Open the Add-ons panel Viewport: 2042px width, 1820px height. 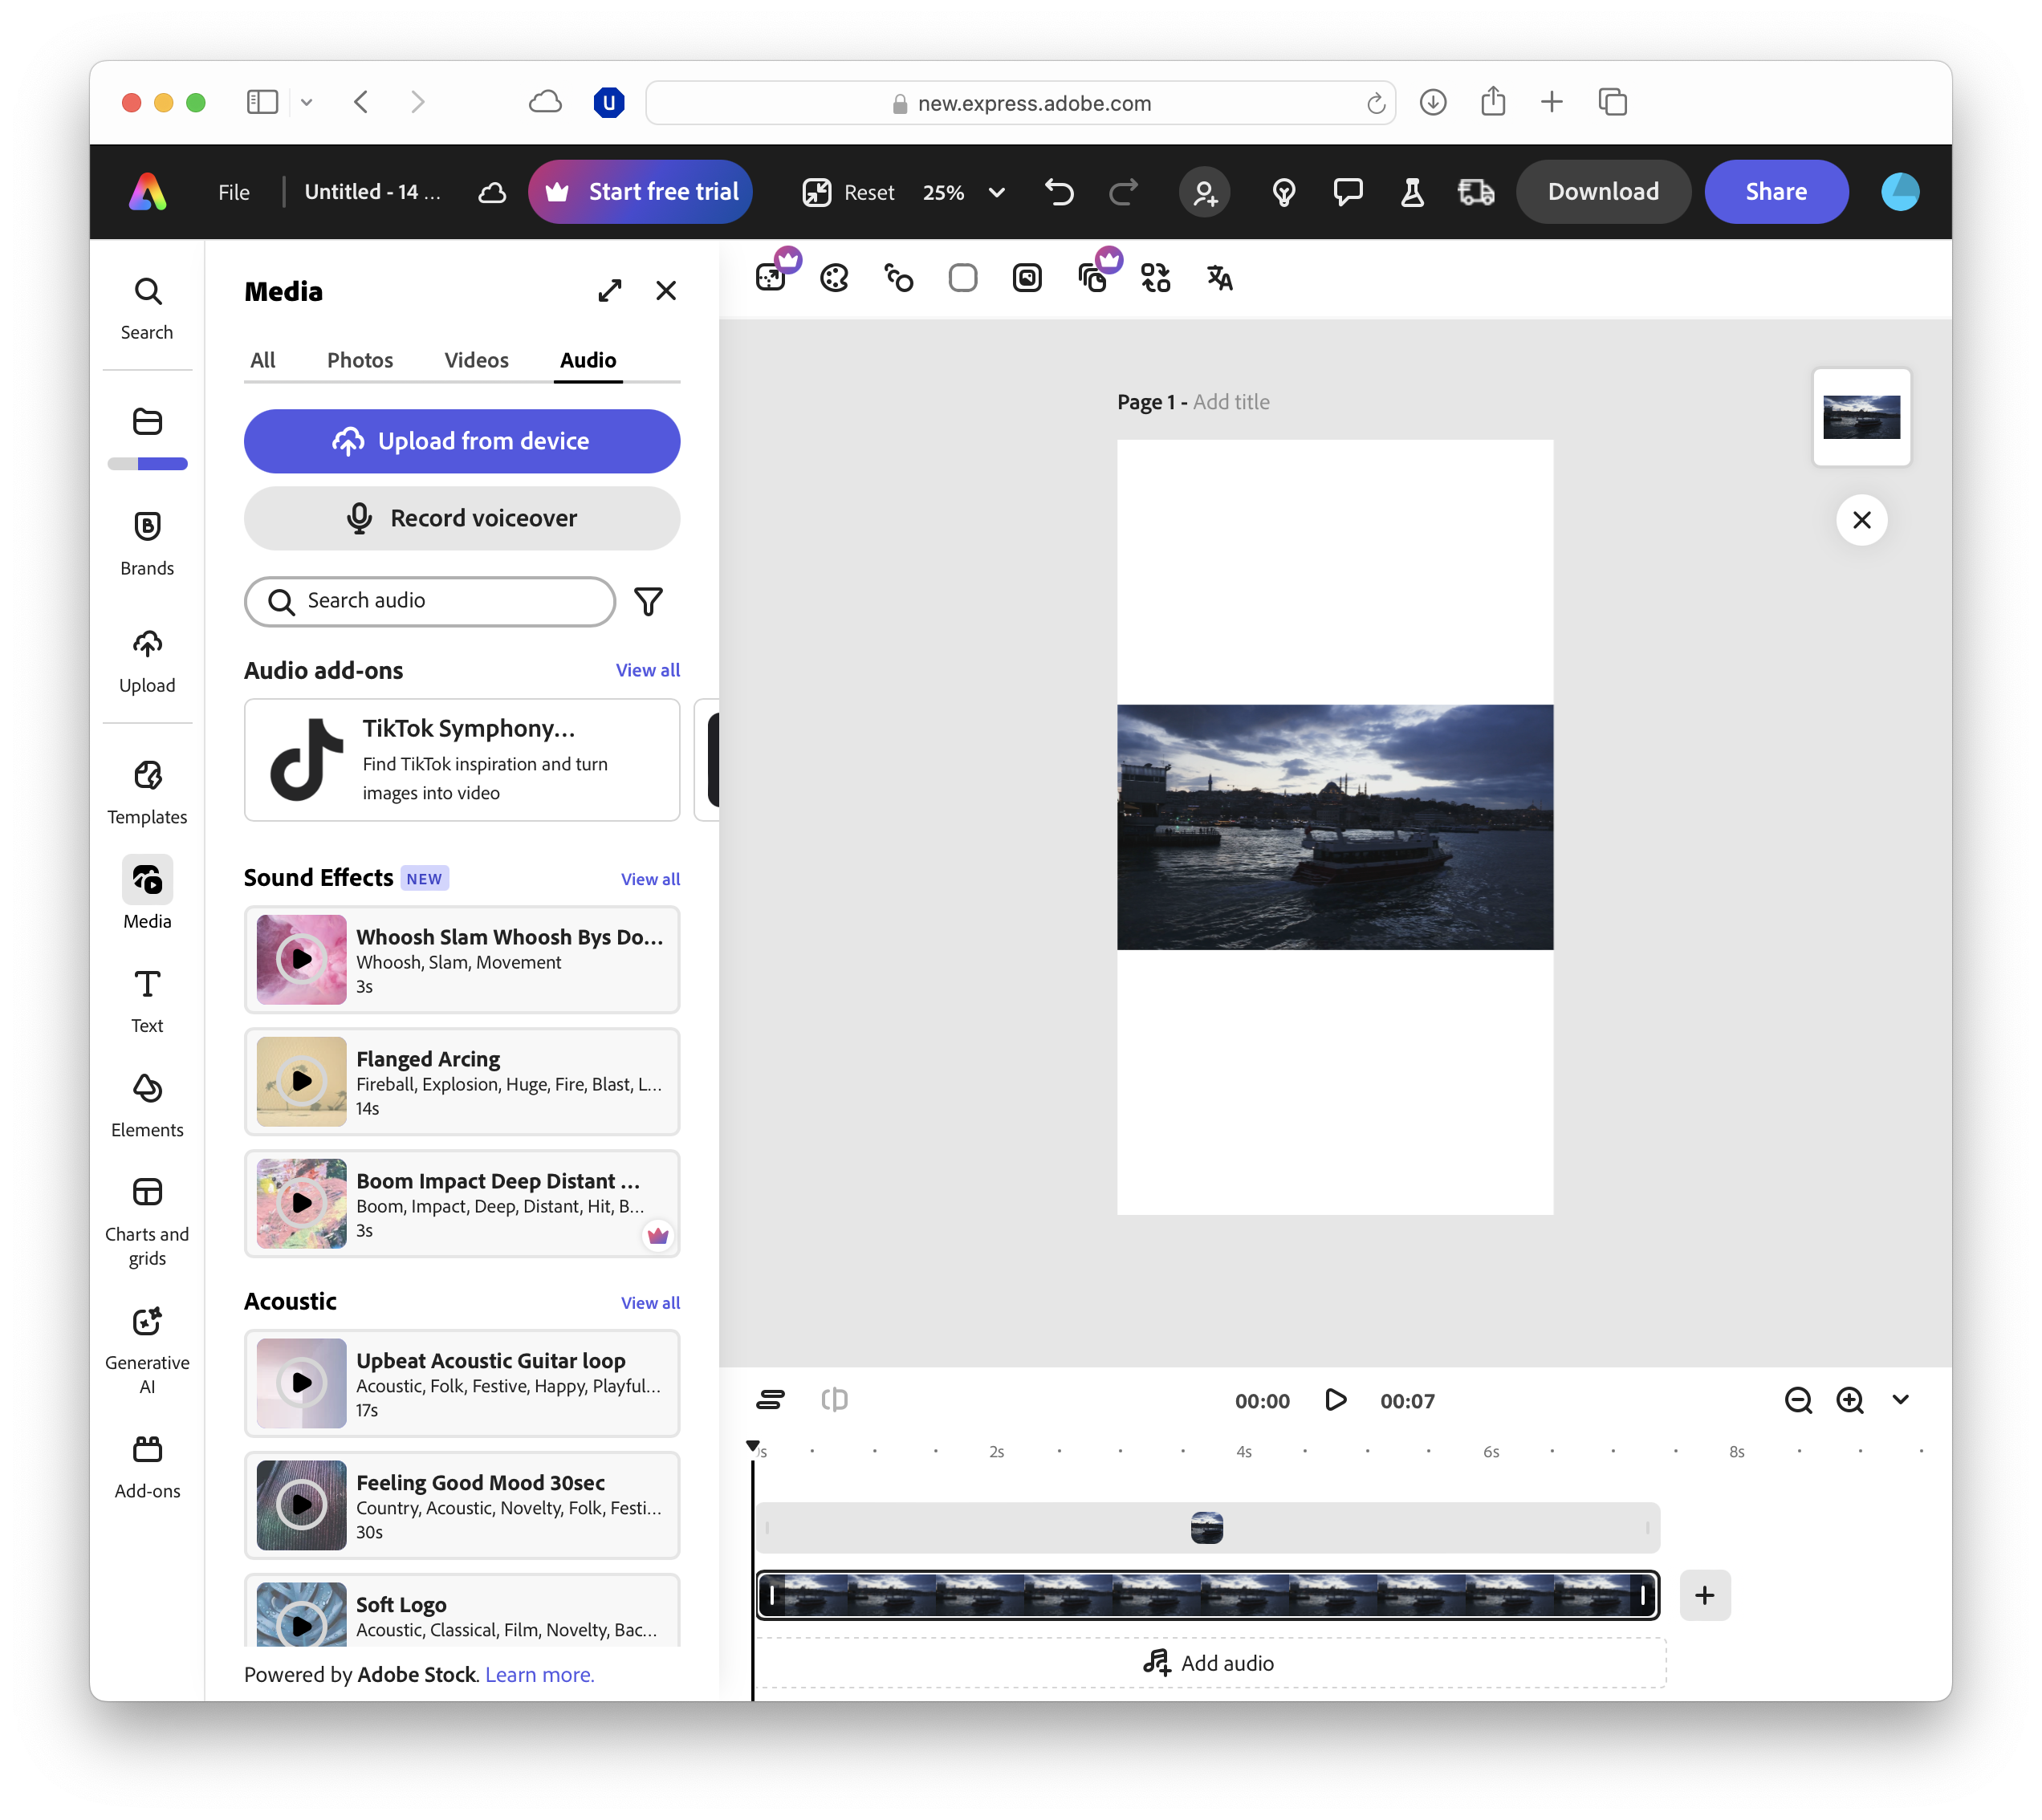(x=147, y=1467)
